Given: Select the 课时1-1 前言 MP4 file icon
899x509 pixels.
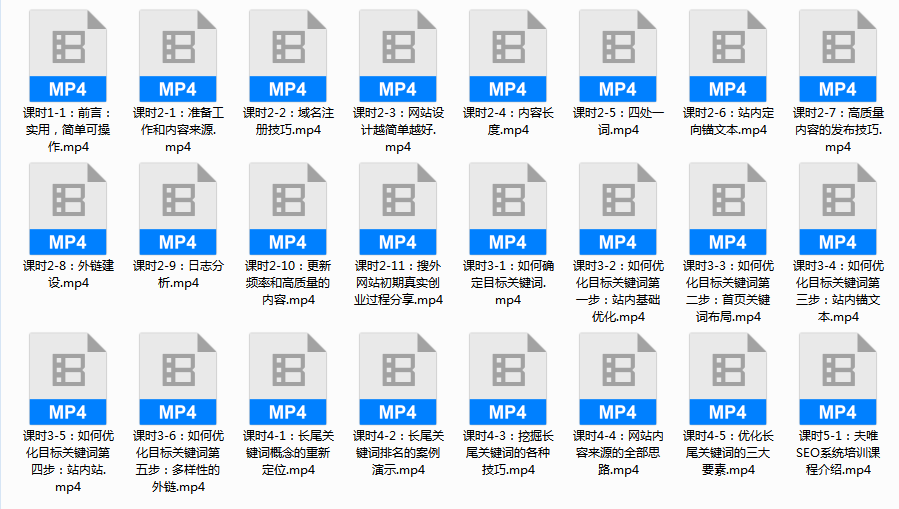Looking at the screenshot, I should (68, 55).
